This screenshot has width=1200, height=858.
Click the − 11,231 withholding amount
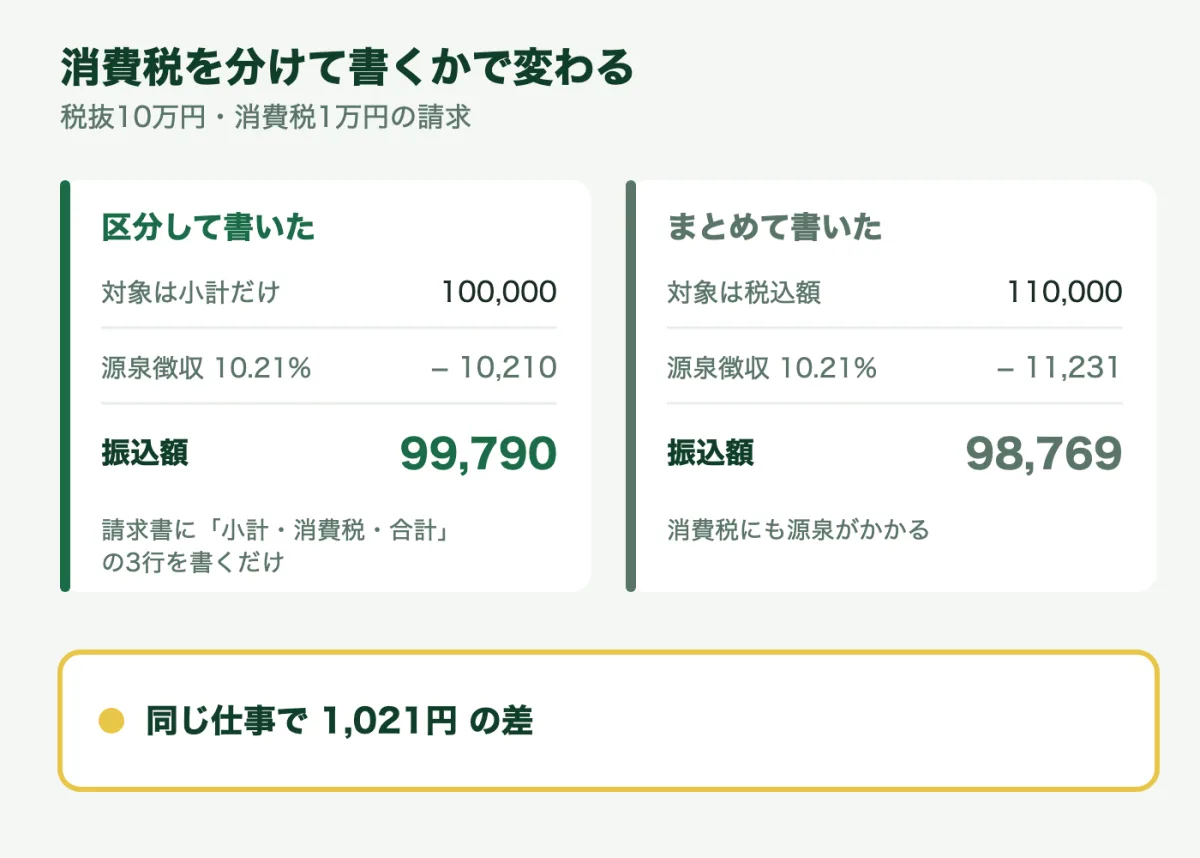[1059, 368]
